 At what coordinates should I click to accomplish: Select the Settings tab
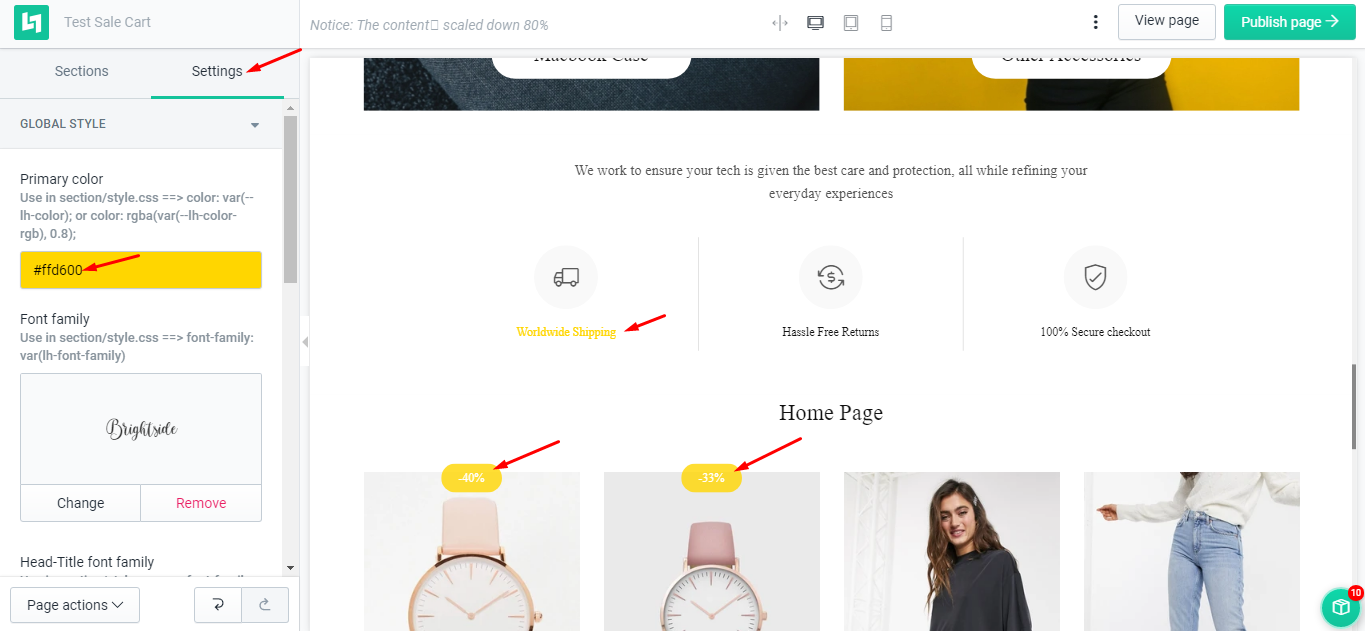click(x=217, y=71)
